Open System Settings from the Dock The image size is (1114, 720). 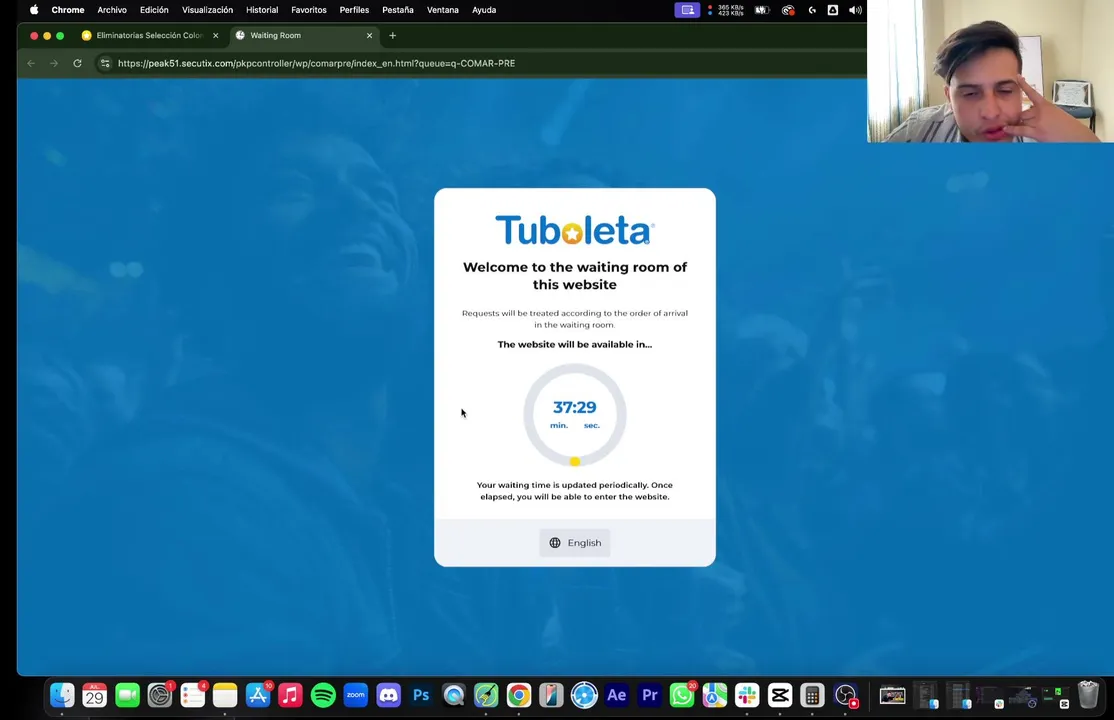pos(160,695)
